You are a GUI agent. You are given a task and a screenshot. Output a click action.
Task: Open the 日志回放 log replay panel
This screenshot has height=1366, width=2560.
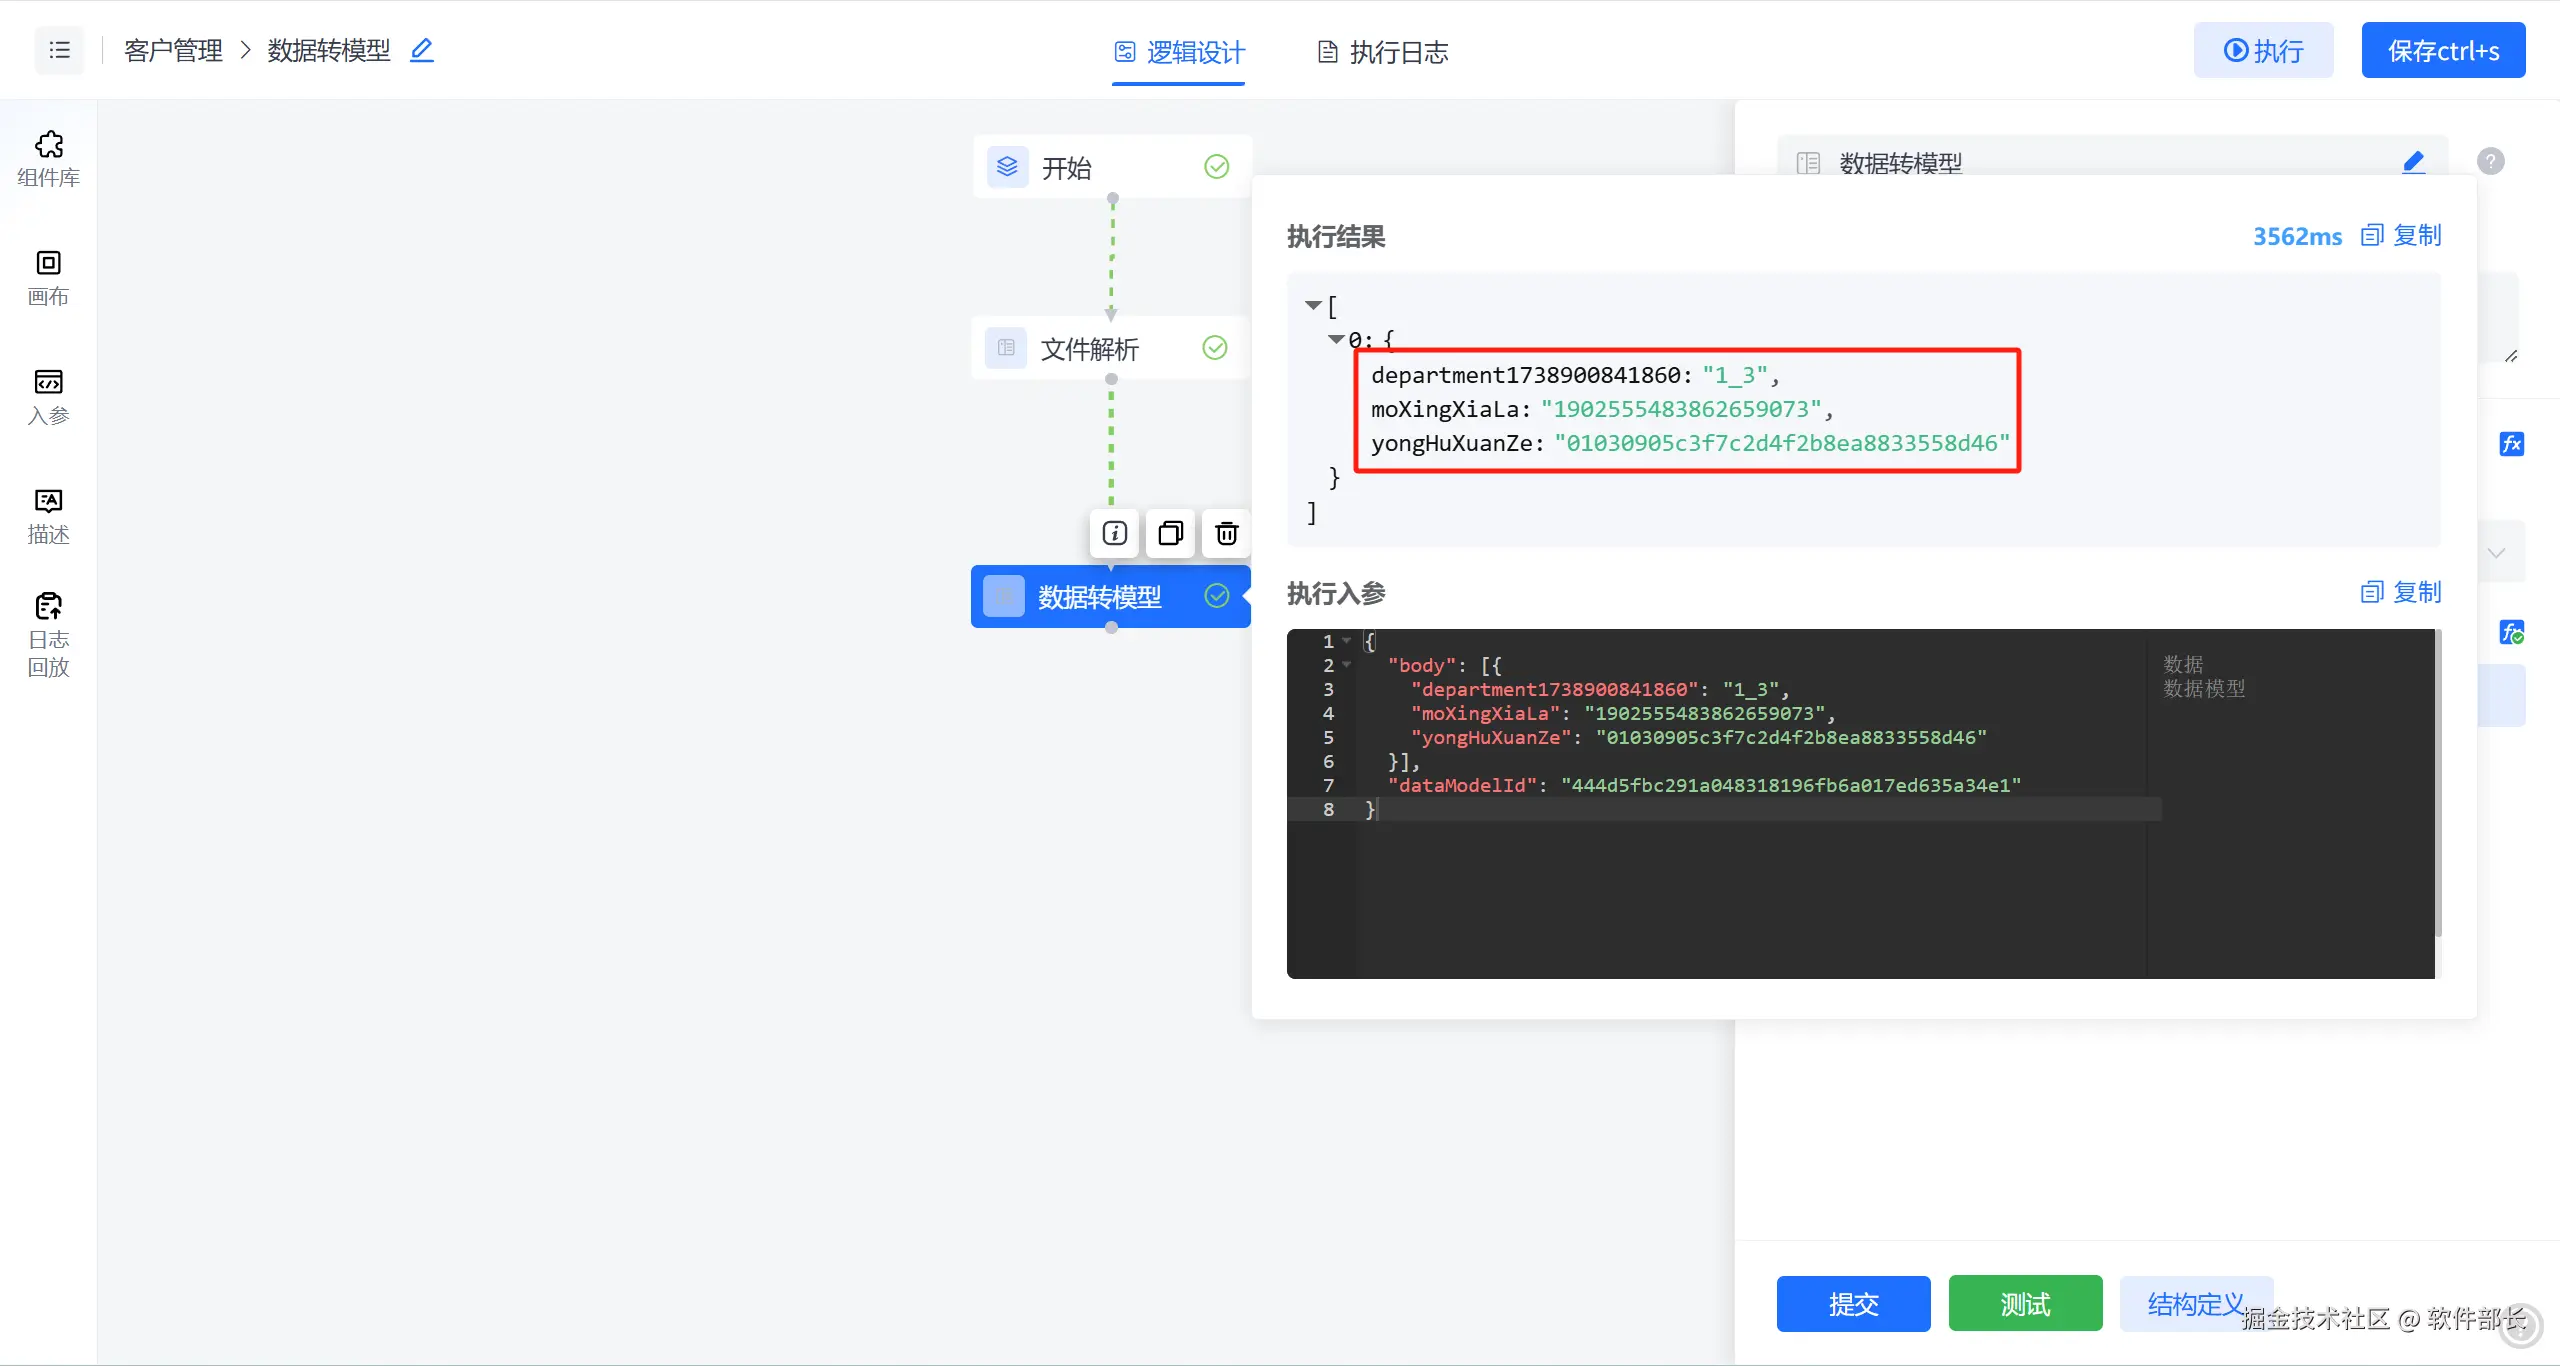48,634
